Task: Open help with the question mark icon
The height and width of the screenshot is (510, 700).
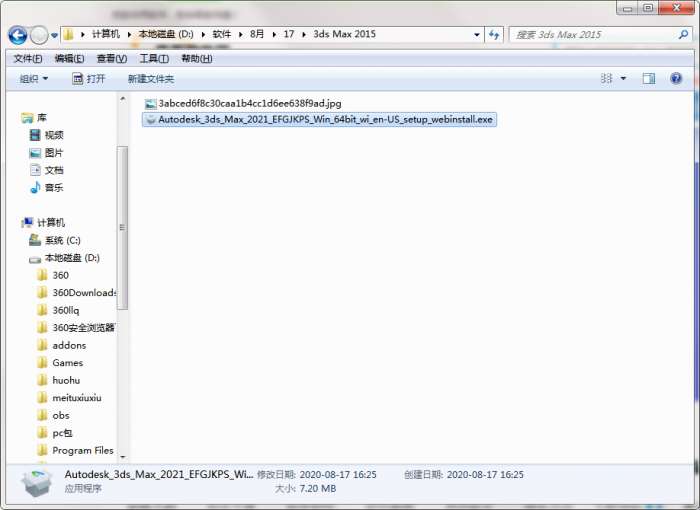Action: pos(676,79)
